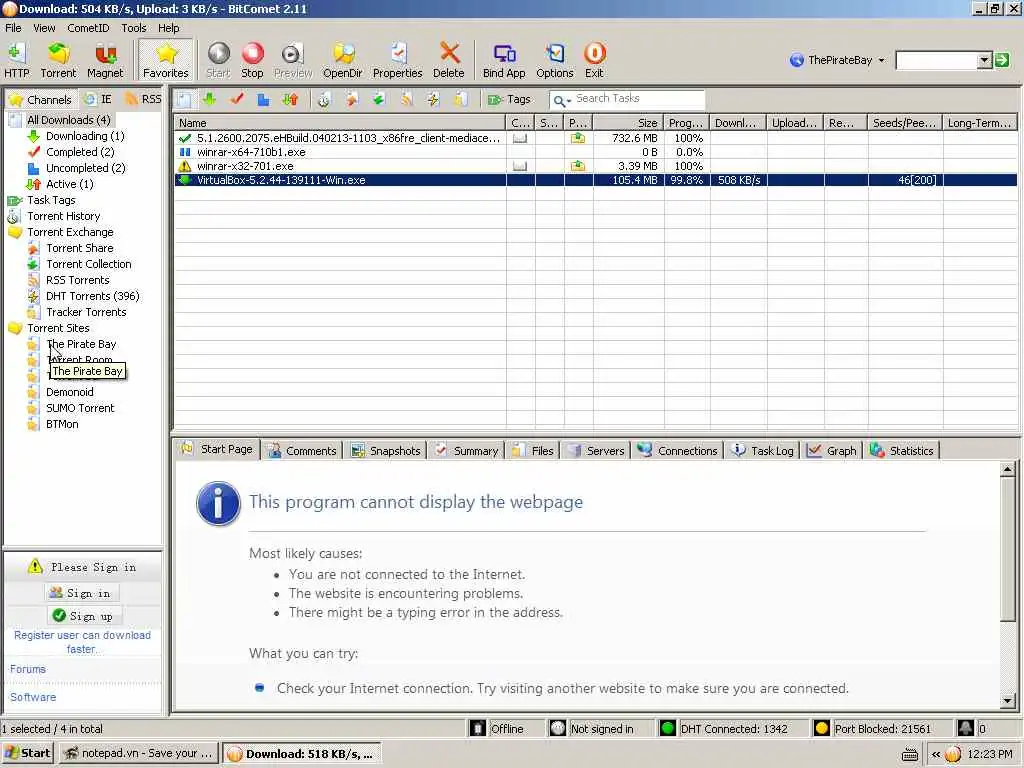
Task: Click the torrent collection toolbar icon
Action: (379, 99)
